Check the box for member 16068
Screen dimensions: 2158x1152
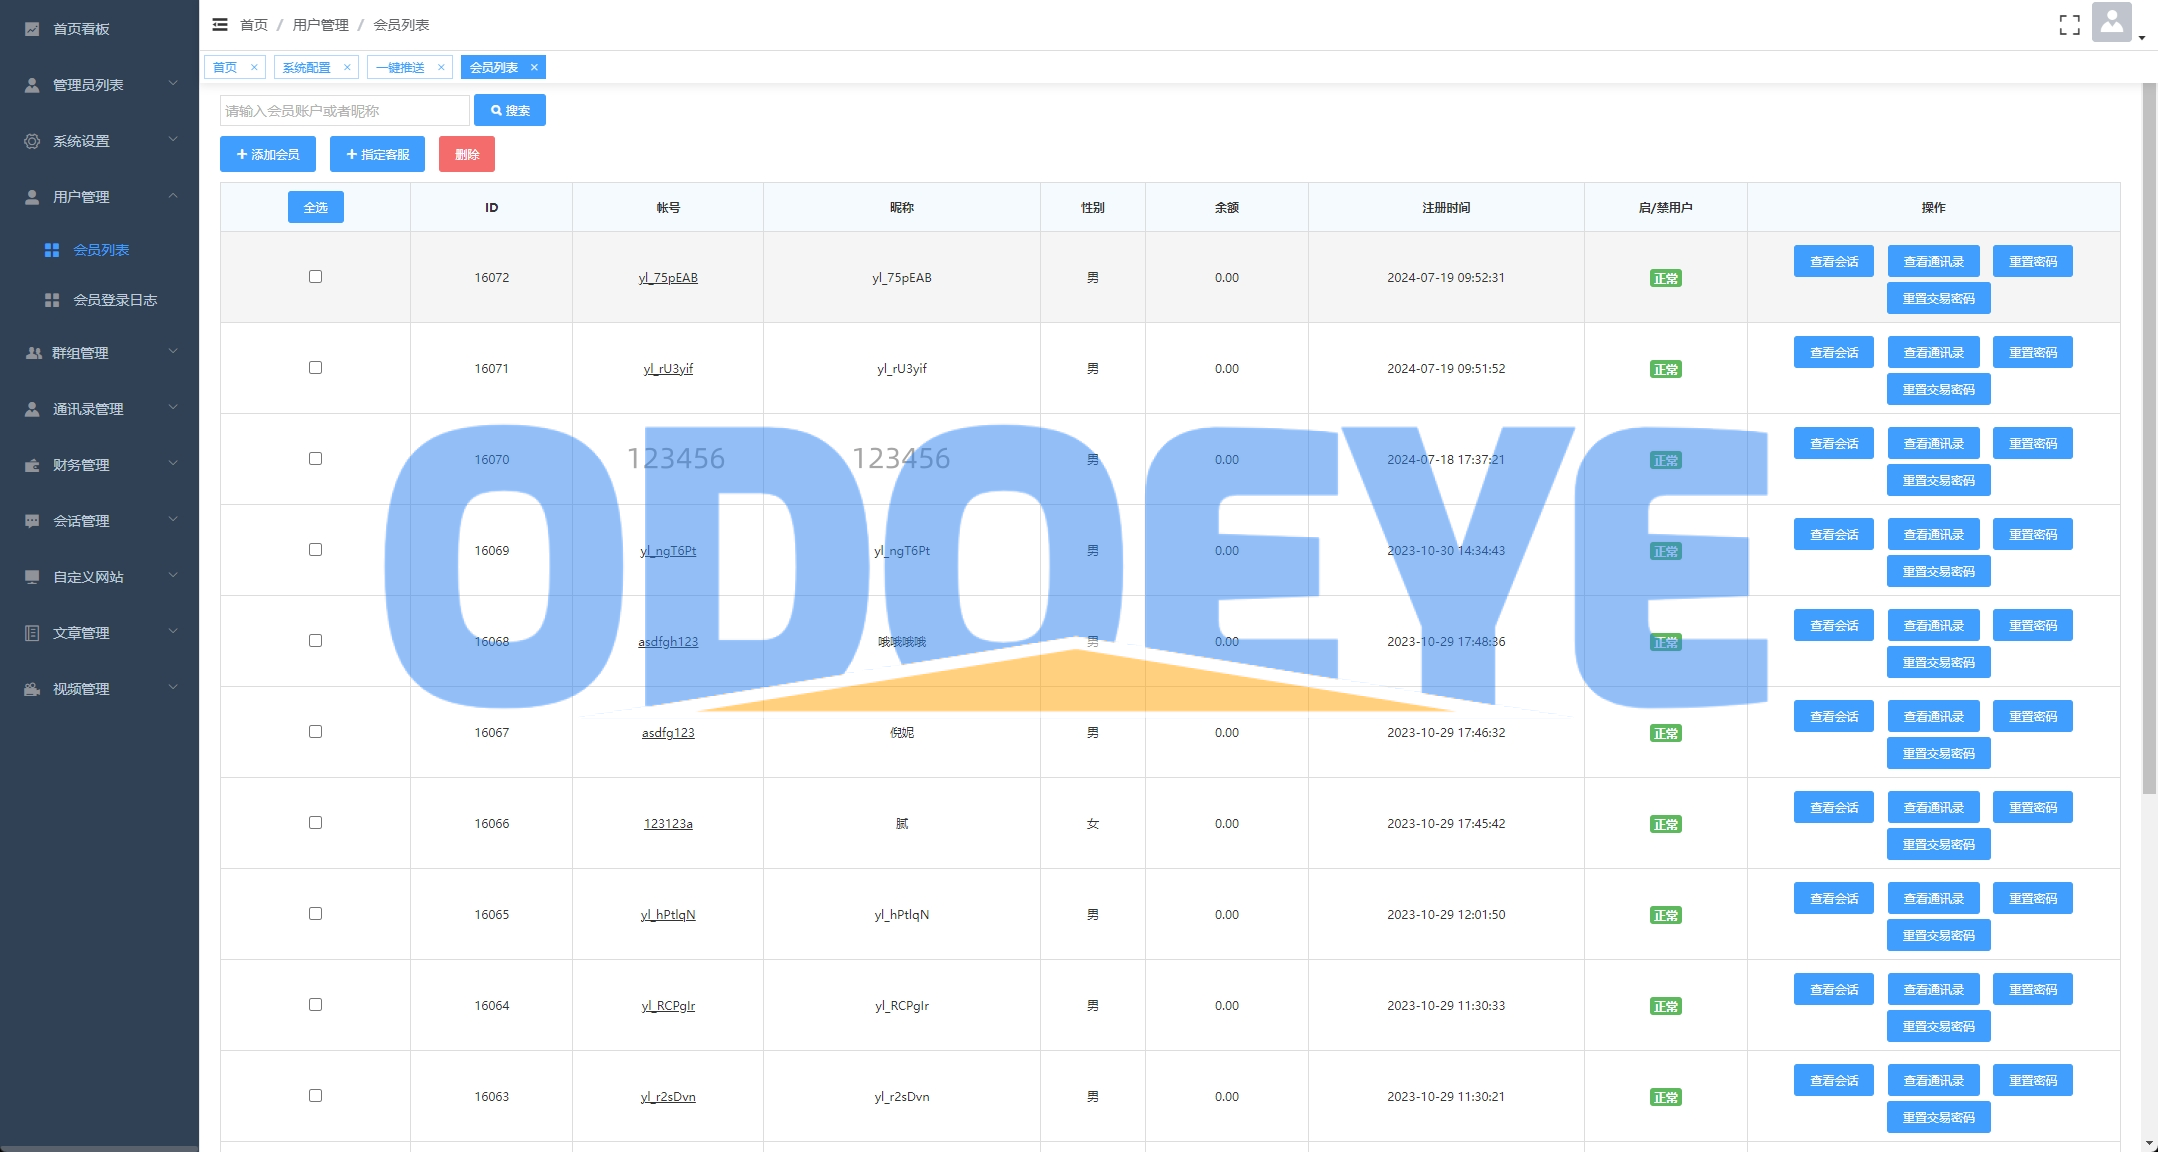[315, 640]
